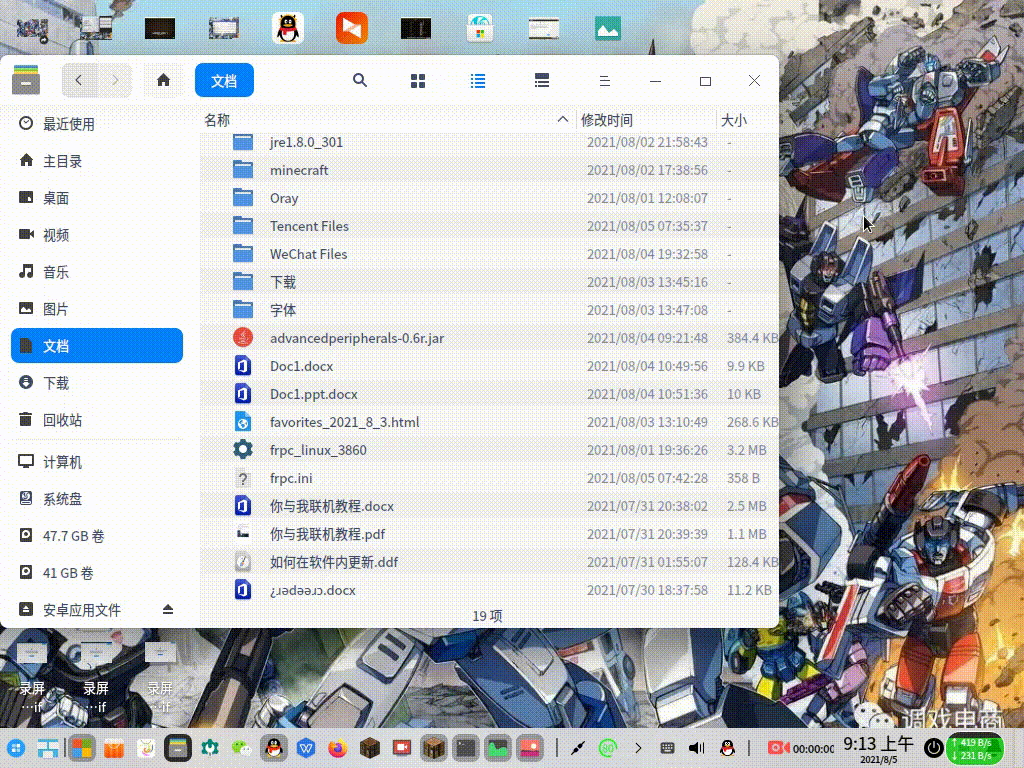Select the advancedperipherals-0.6r.jar file
The image size is (1024, 768).
pyautogui.click(x=356, y=338)
